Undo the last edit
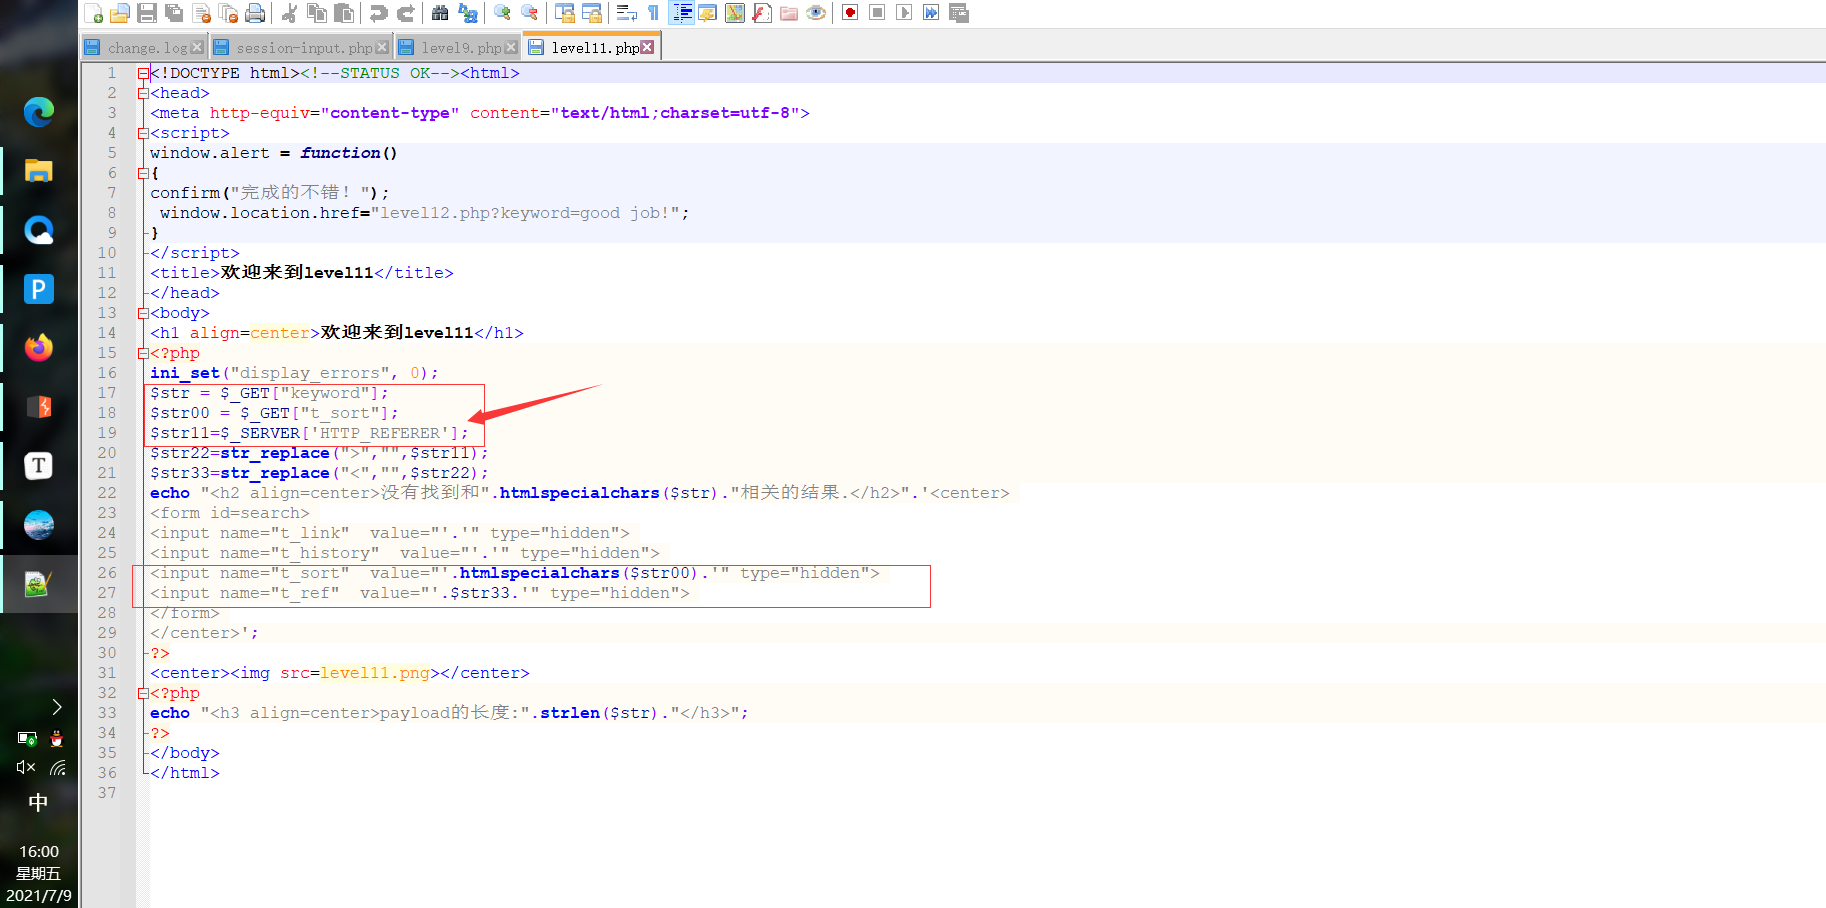 coord(378,13)
